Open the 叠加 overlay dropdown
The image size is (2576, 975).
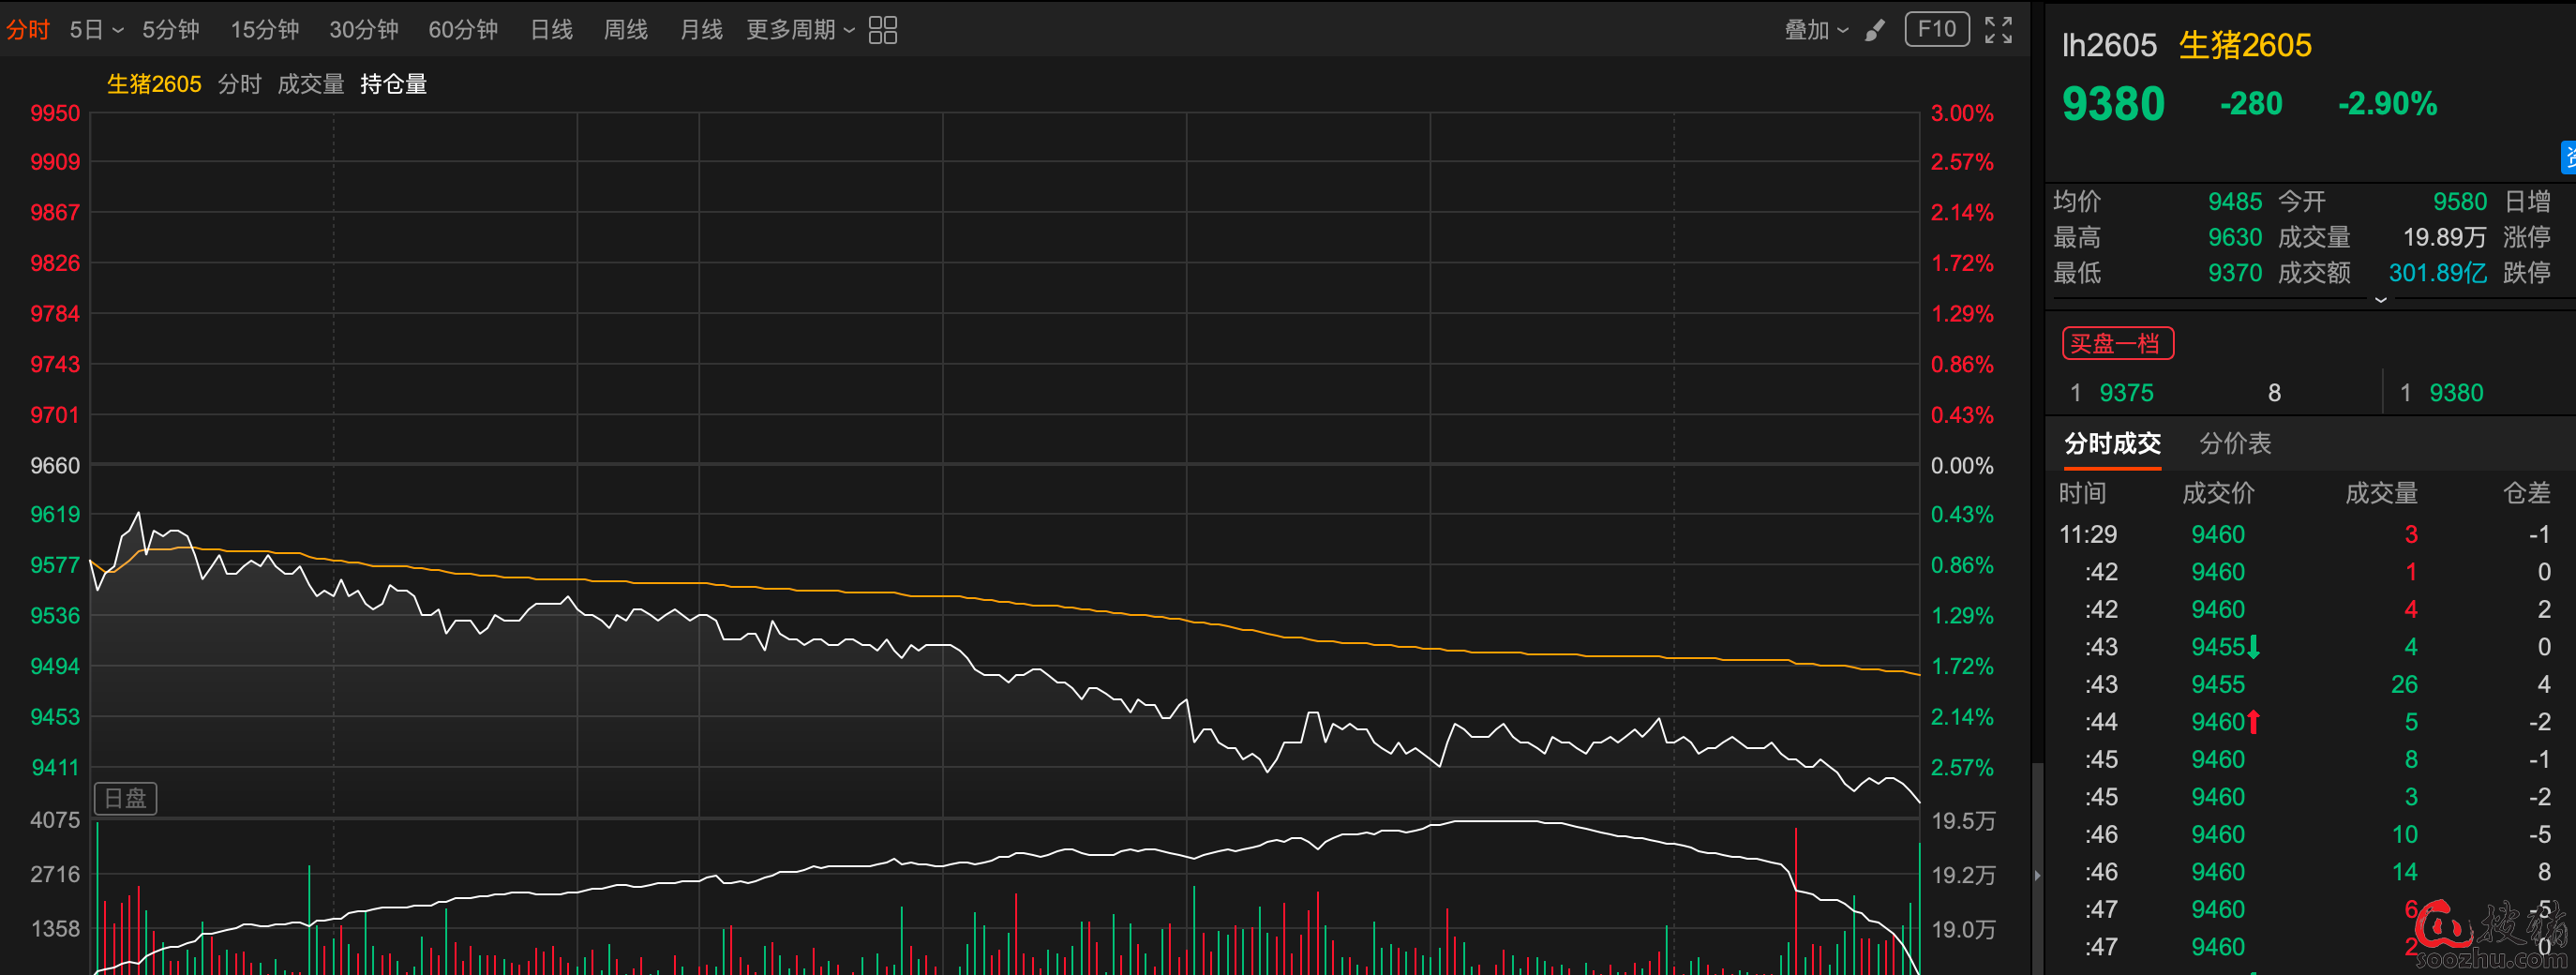point(1815,30)
